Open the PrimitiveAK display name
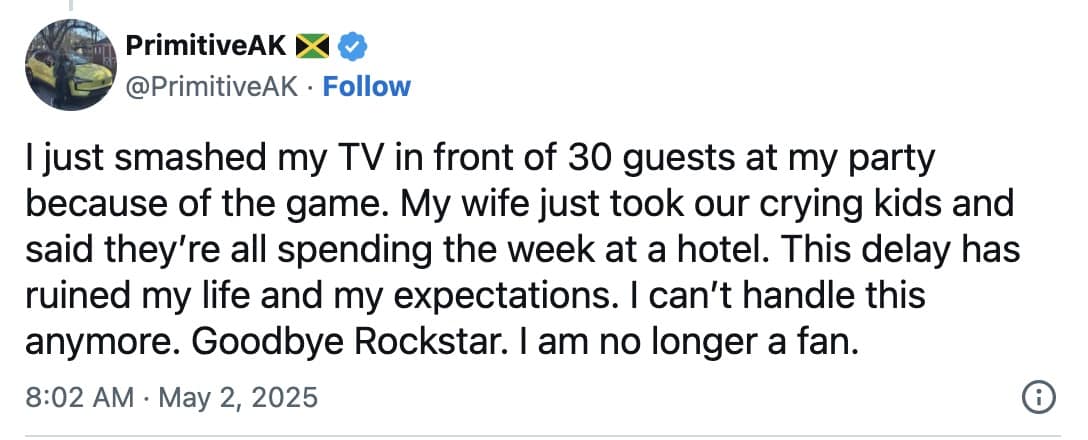 tap(207, 45)
